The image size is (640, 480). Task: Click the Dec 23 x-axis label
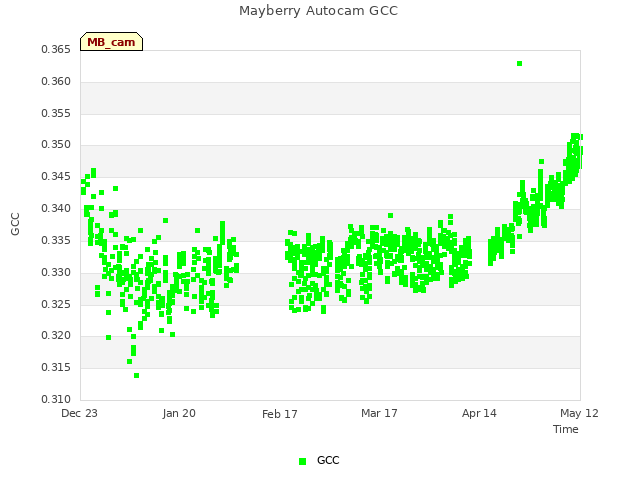80,413
